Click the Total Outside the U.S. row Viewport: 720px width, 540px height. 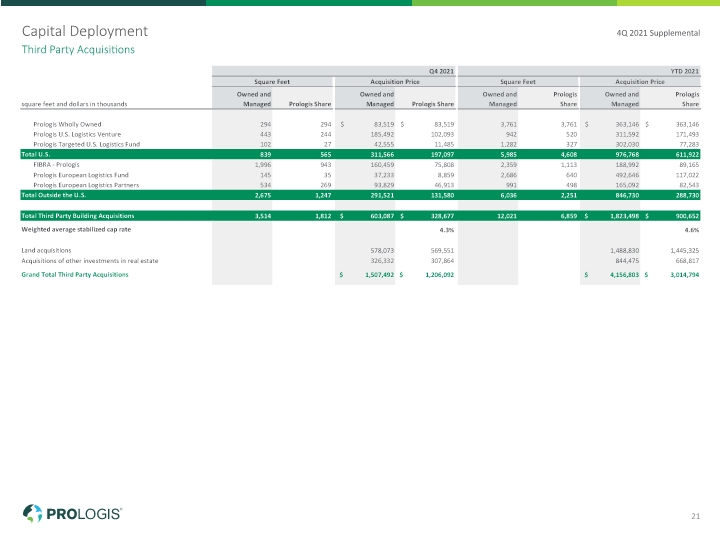coord(360,195)
